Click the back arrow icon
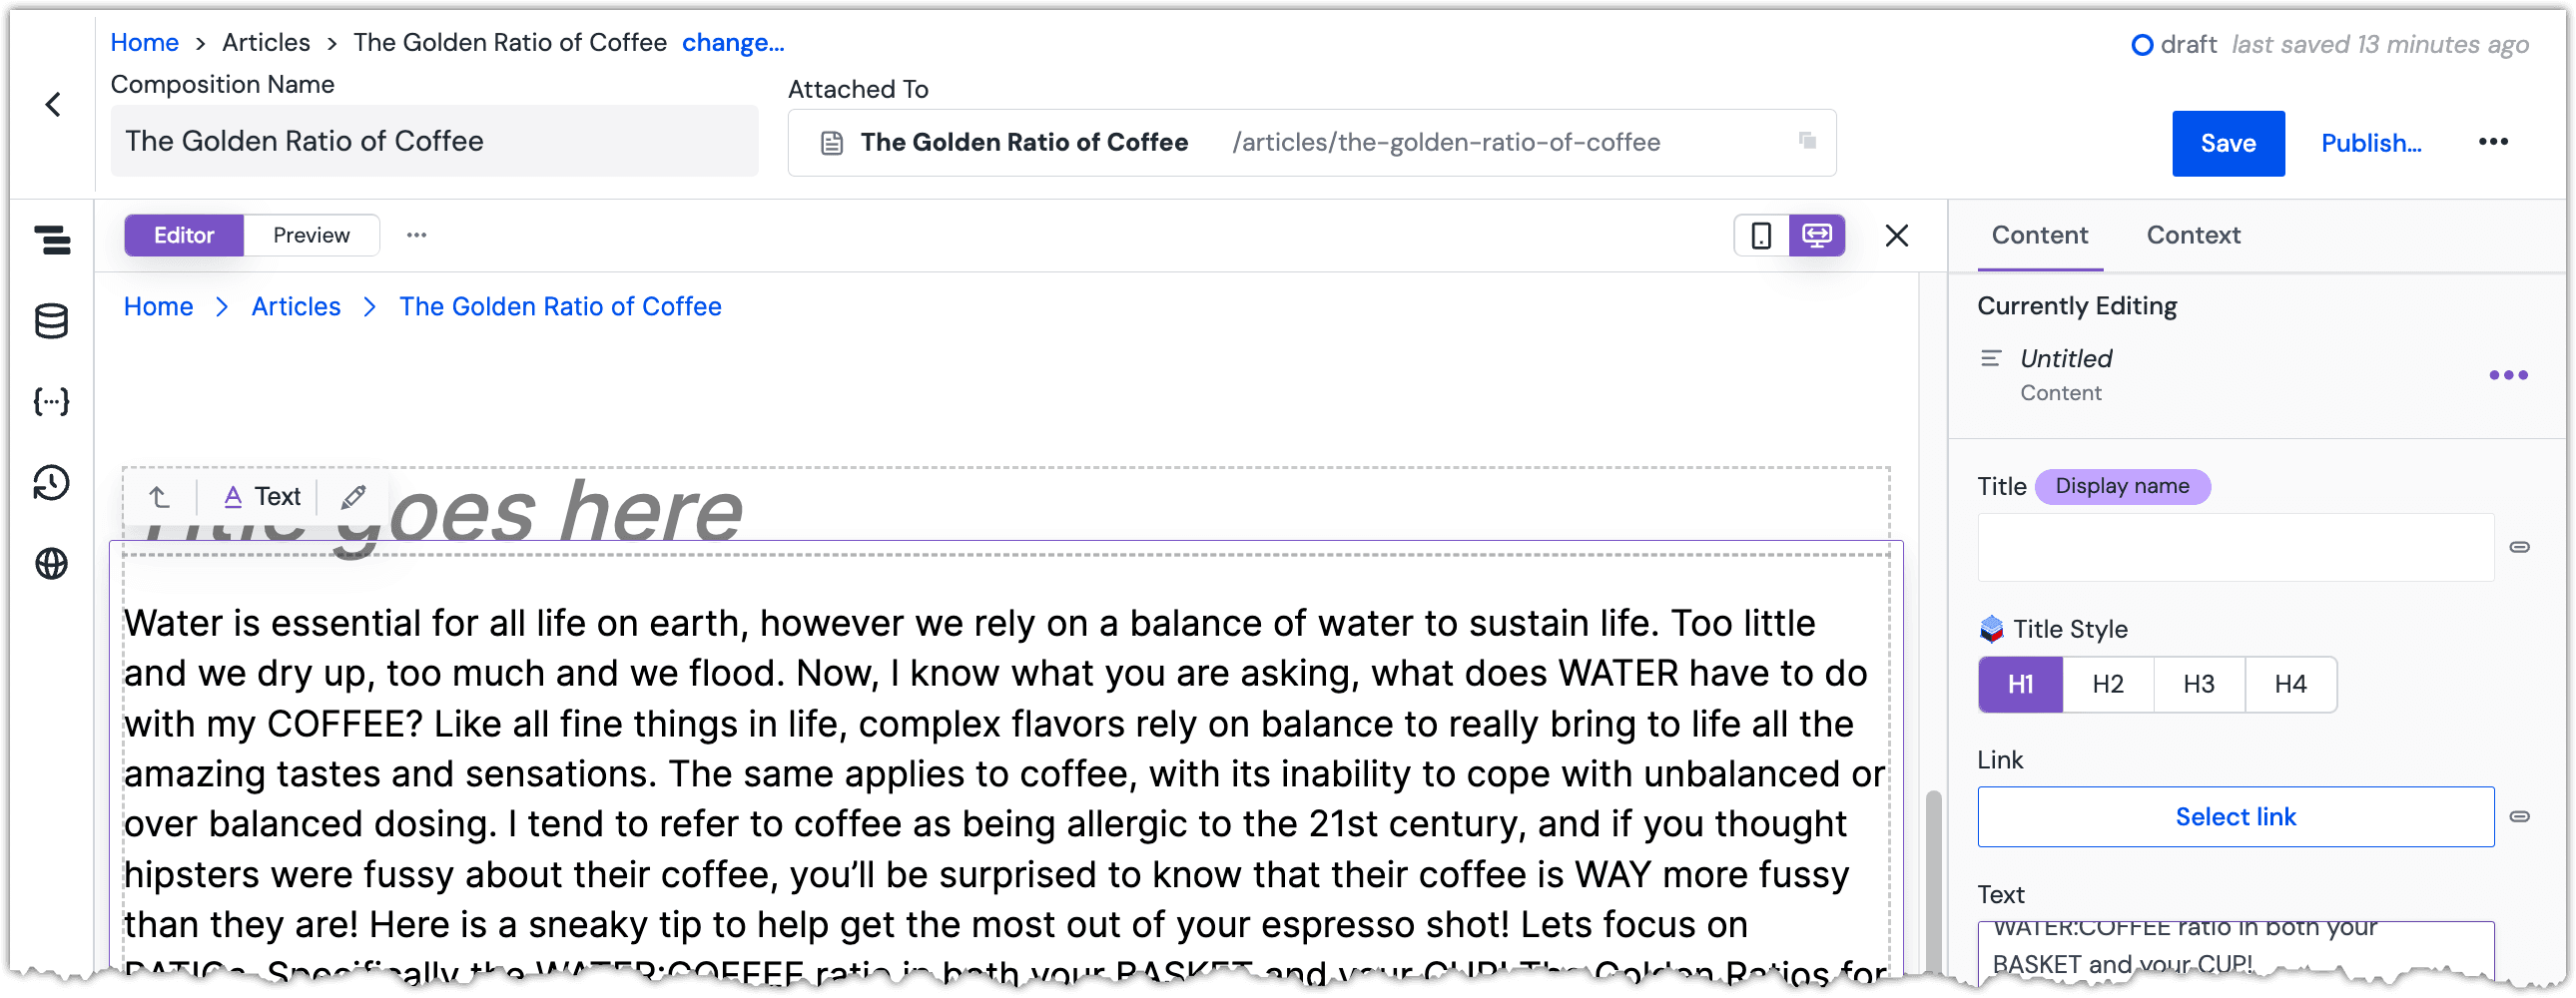 click(x=53, y=104)
